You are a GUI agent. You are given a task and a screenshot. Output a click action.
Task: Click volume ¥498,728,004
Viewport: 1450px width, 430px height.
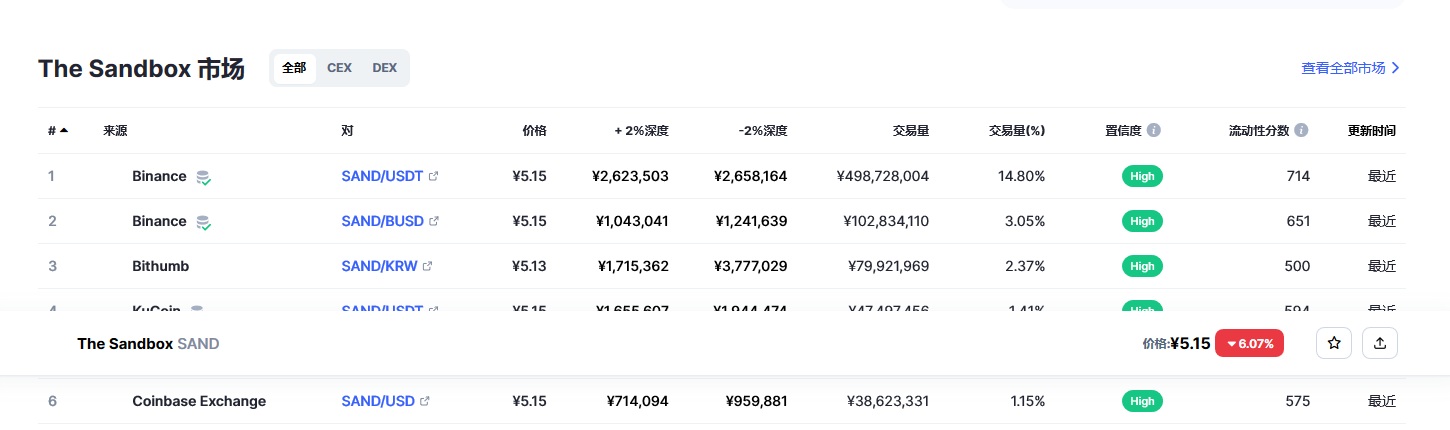(x=883, y=176)
